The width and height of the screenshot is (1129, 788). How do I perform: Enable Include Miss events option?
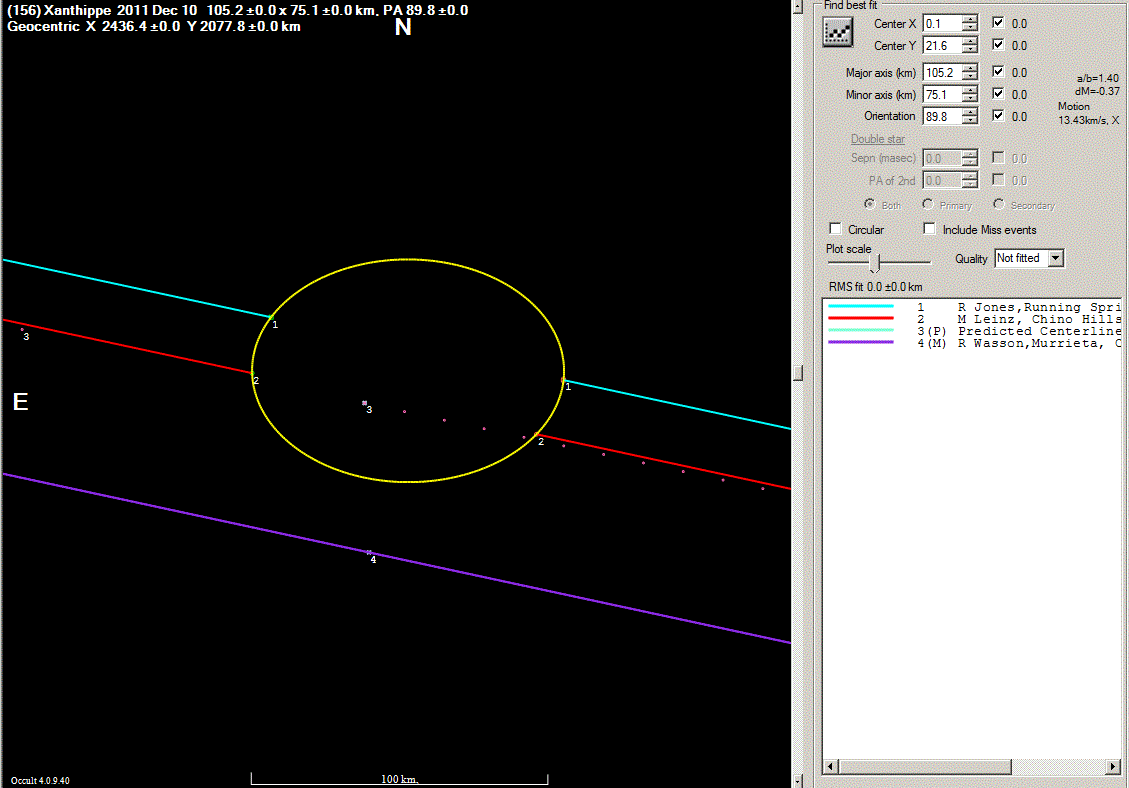pos(930,229)
